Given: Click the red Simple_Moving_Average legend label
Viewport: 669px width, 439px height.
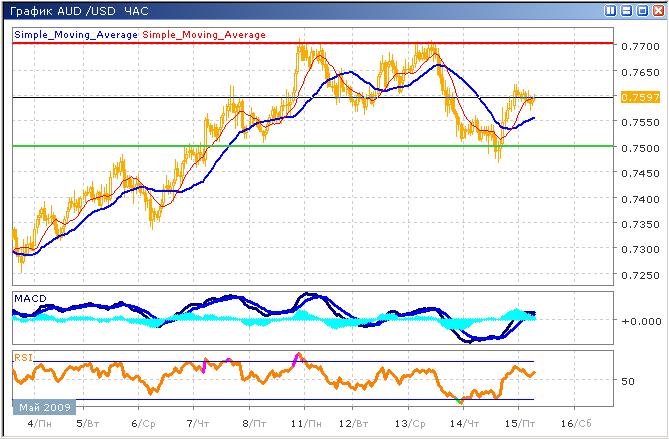Looking at the screenshot, I should [x=205, y=35].
